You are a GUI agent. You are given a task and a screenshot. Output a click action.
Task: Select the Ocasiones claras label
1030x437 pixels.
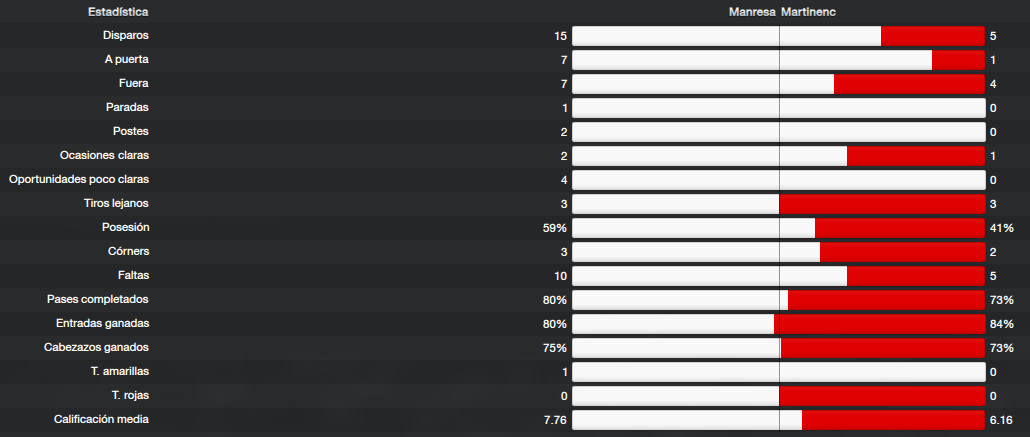click(x=104, y=155)
